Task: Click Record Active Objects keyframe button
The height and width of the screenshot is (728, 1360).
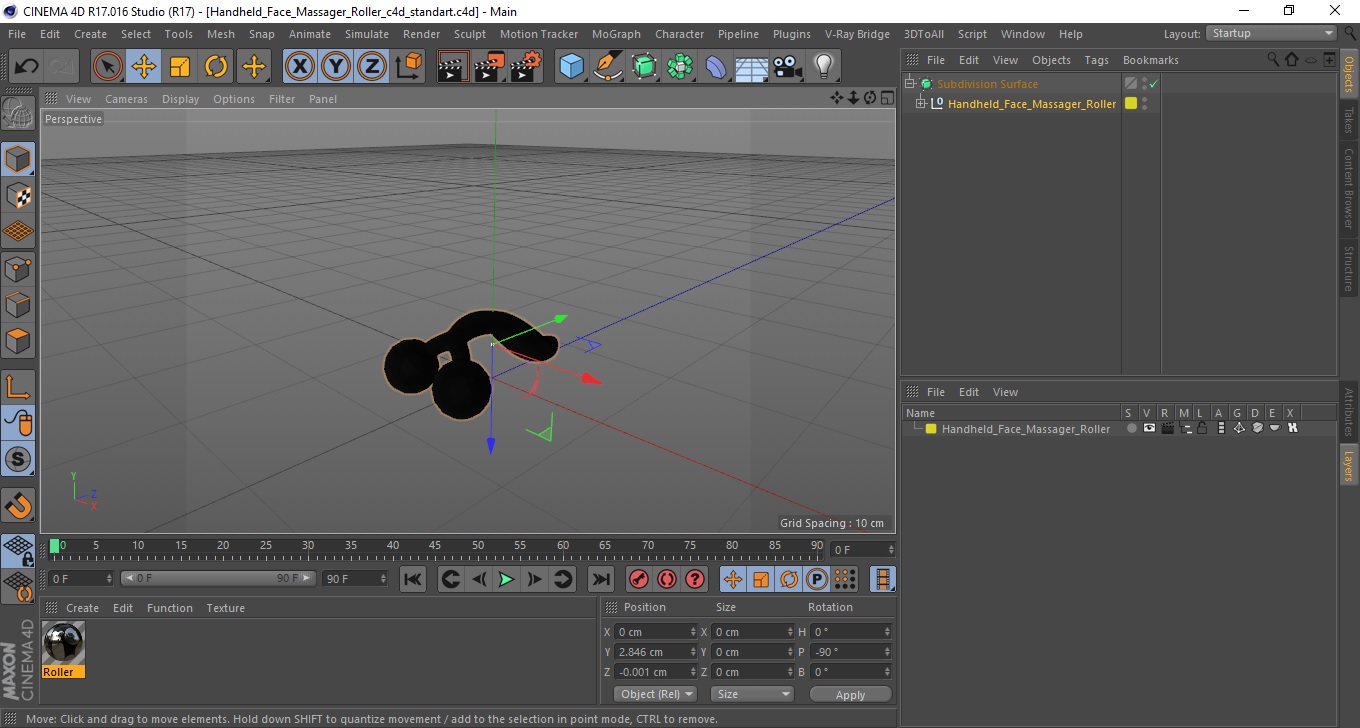Action: [639, 579]
